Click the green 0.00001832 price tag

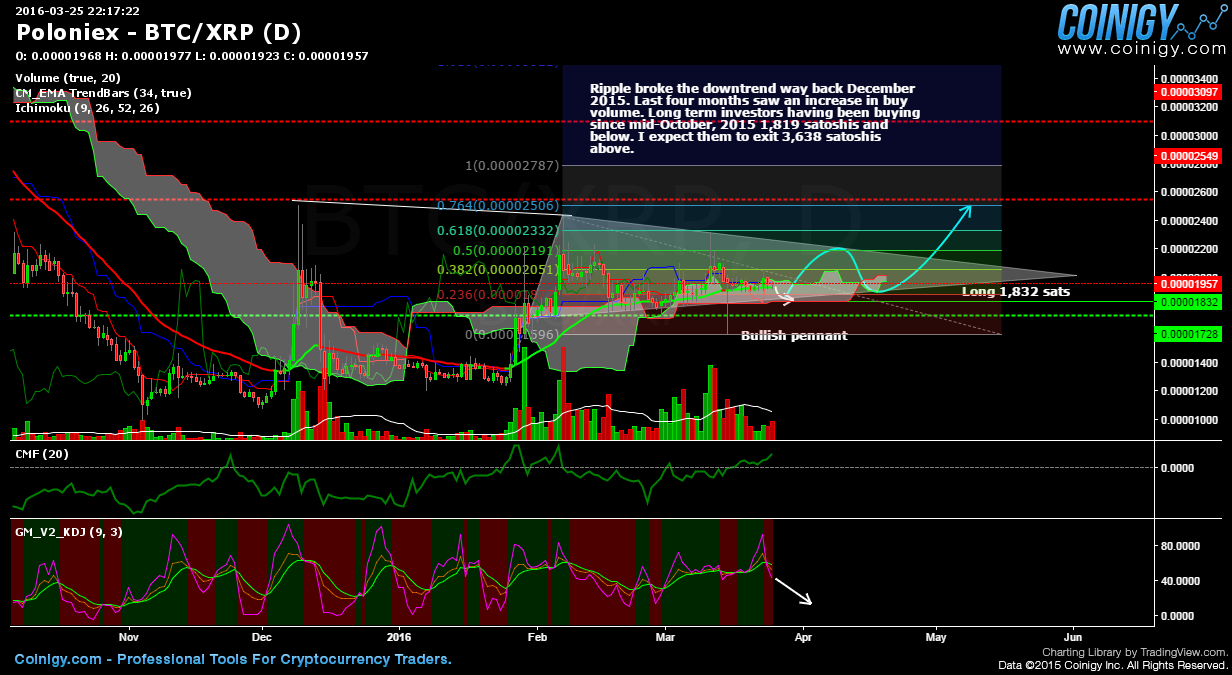[1187, 301]
